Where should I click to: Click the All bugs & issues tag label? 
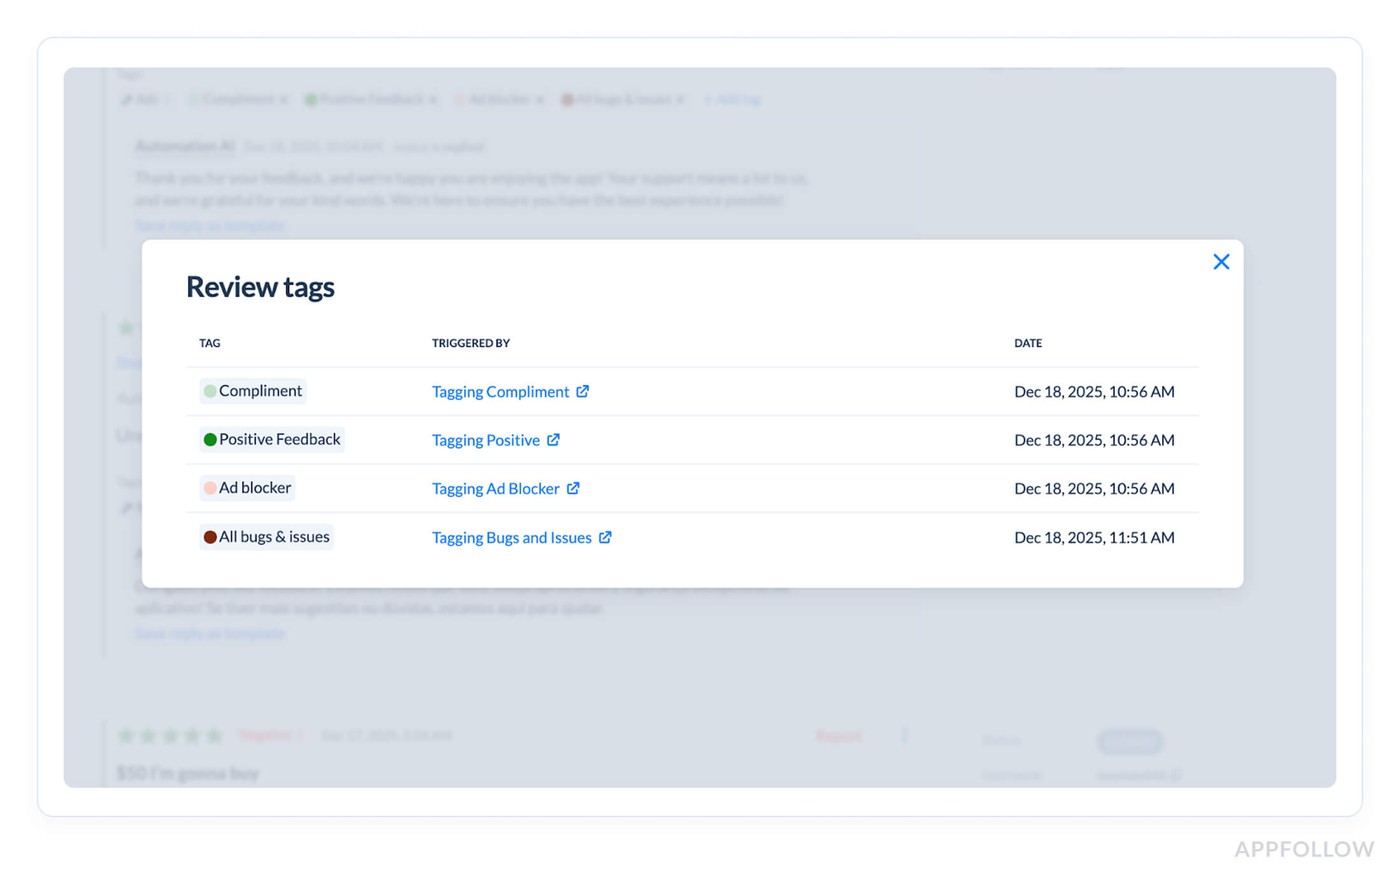pos(274,537)
